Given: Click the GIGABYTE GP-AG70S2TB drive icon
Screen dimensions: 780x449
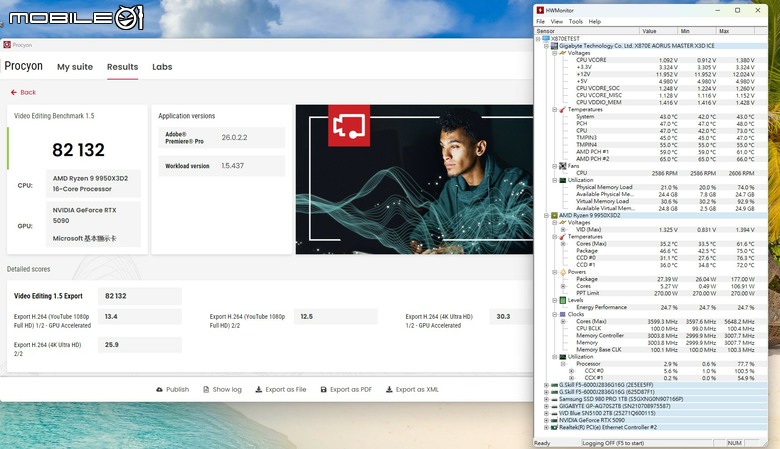Looking at the screenshot, I should pos(554,406).
